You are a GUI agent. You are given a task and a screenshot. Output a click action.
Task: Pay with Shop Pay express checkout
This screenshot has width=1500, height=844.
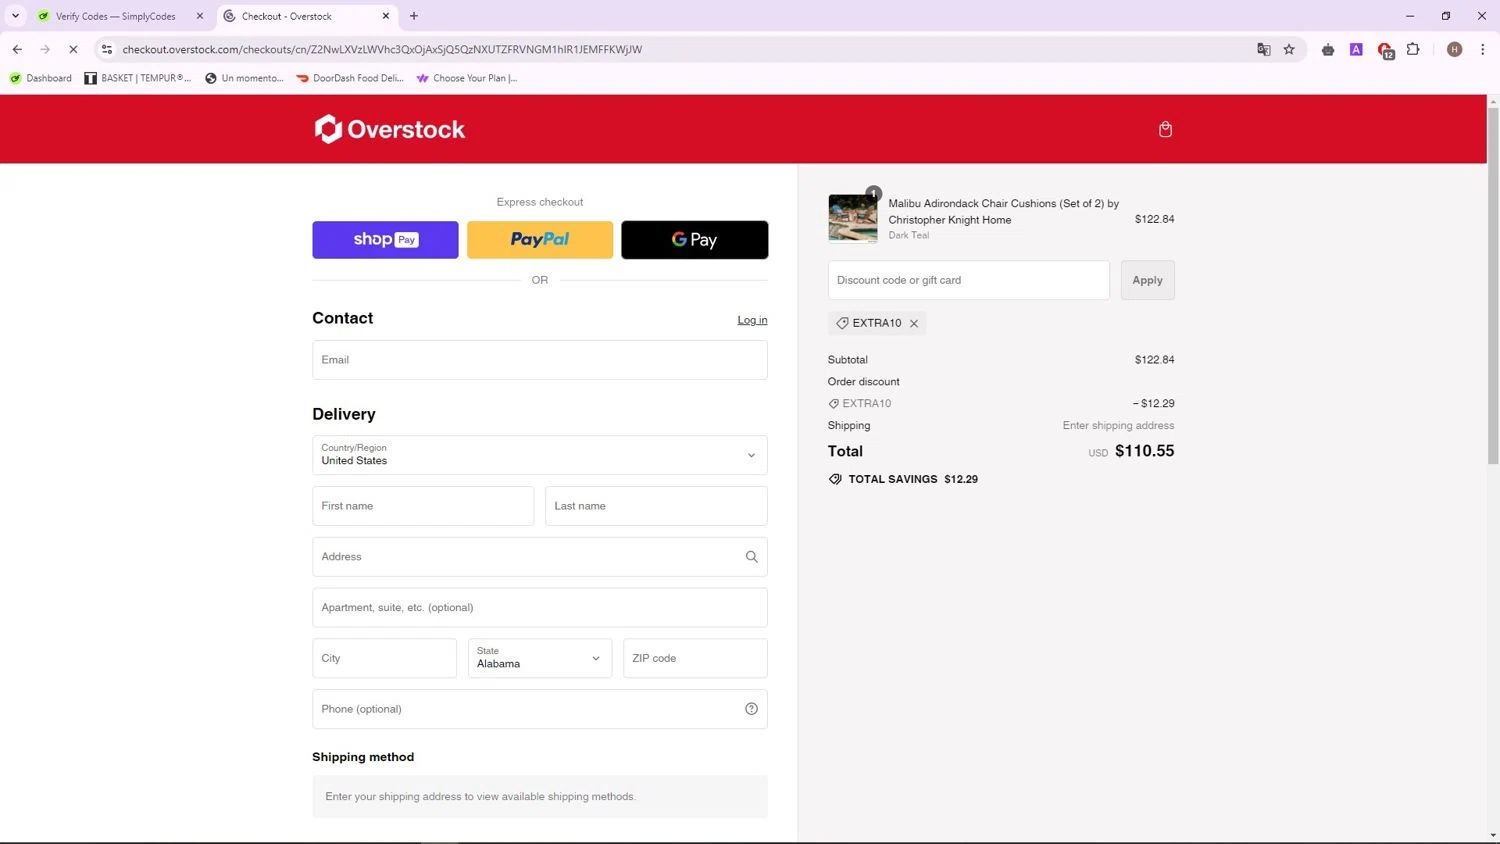pyautogui.click(x=385, y=240)
